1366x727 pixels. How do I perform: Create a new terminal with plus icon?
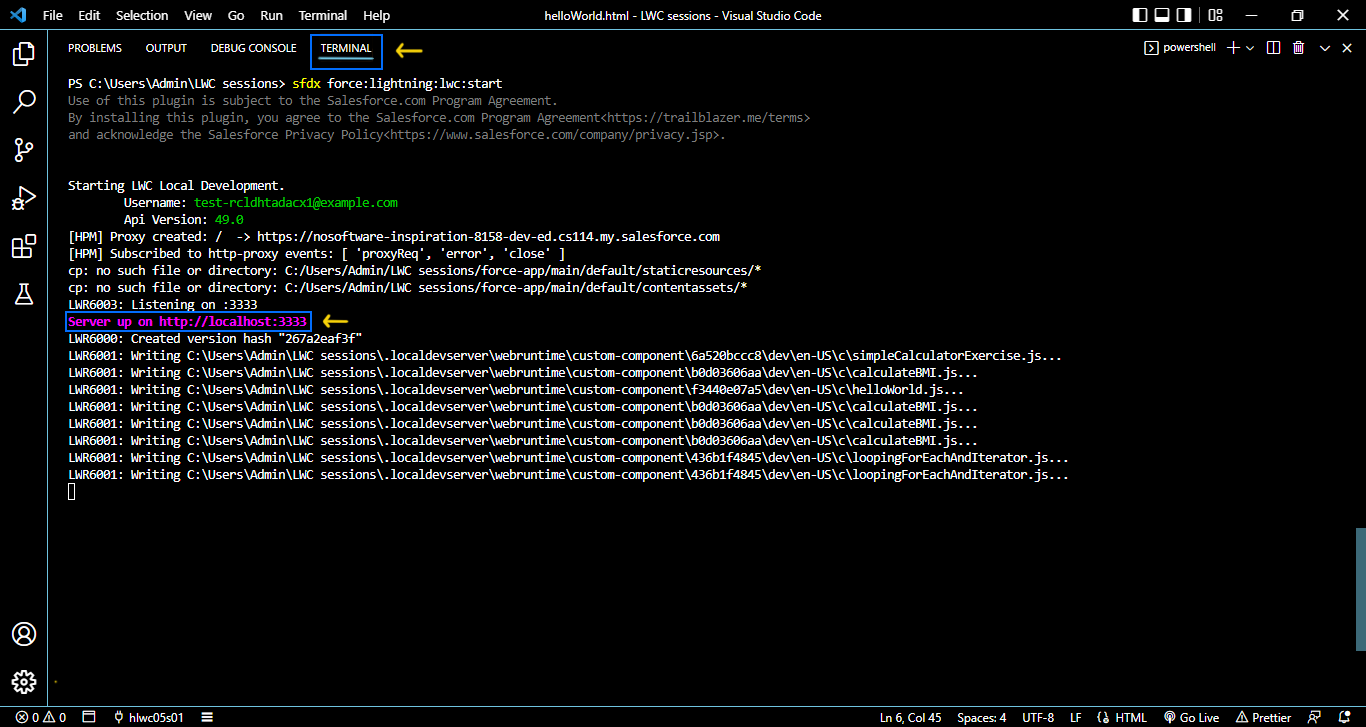[x=1233, y=48]
